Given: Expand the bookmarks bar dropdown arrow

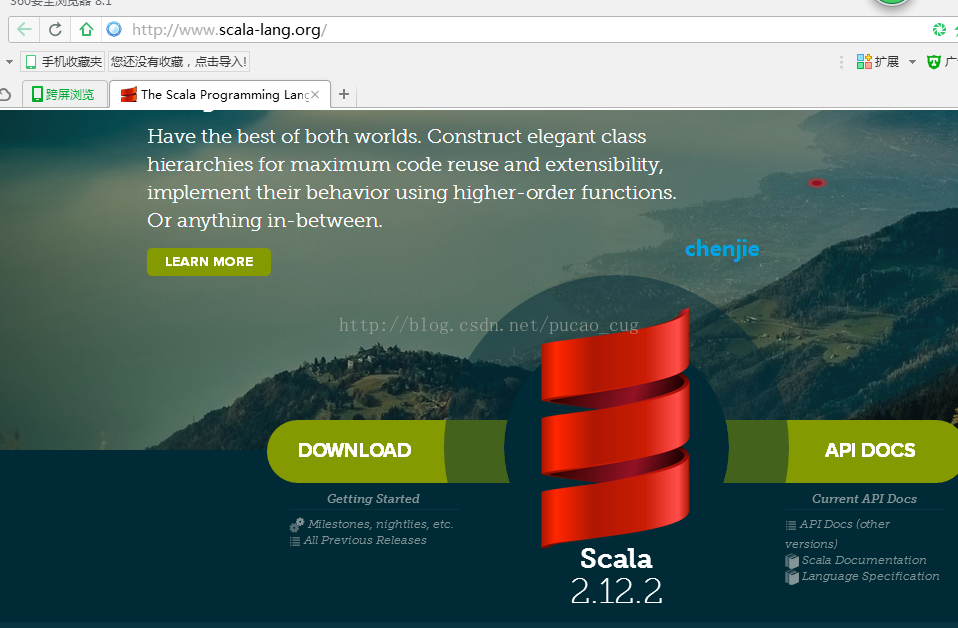Looking at the screenshot, I should (9, 62).
